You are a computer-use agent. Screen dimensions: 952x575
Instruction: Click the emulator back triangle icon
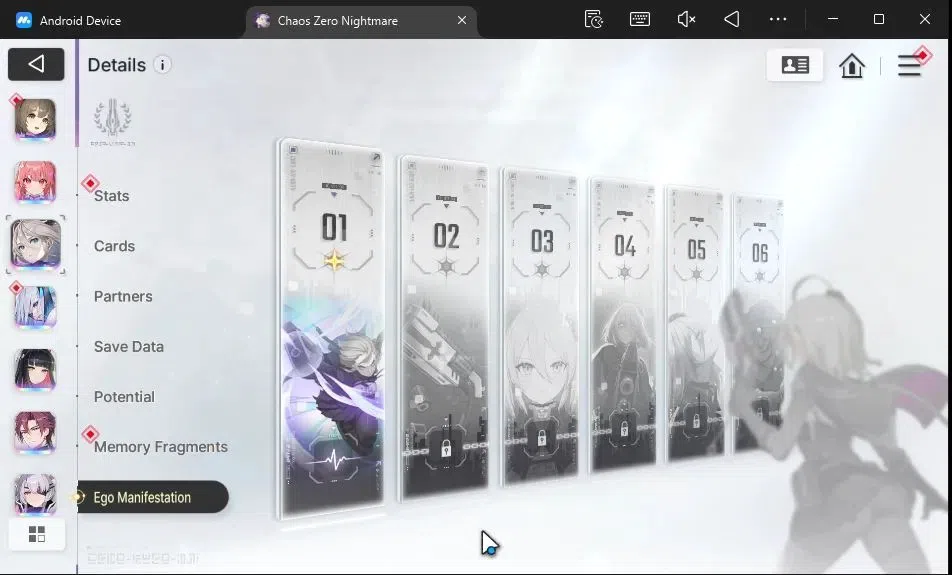click(732, 19)
